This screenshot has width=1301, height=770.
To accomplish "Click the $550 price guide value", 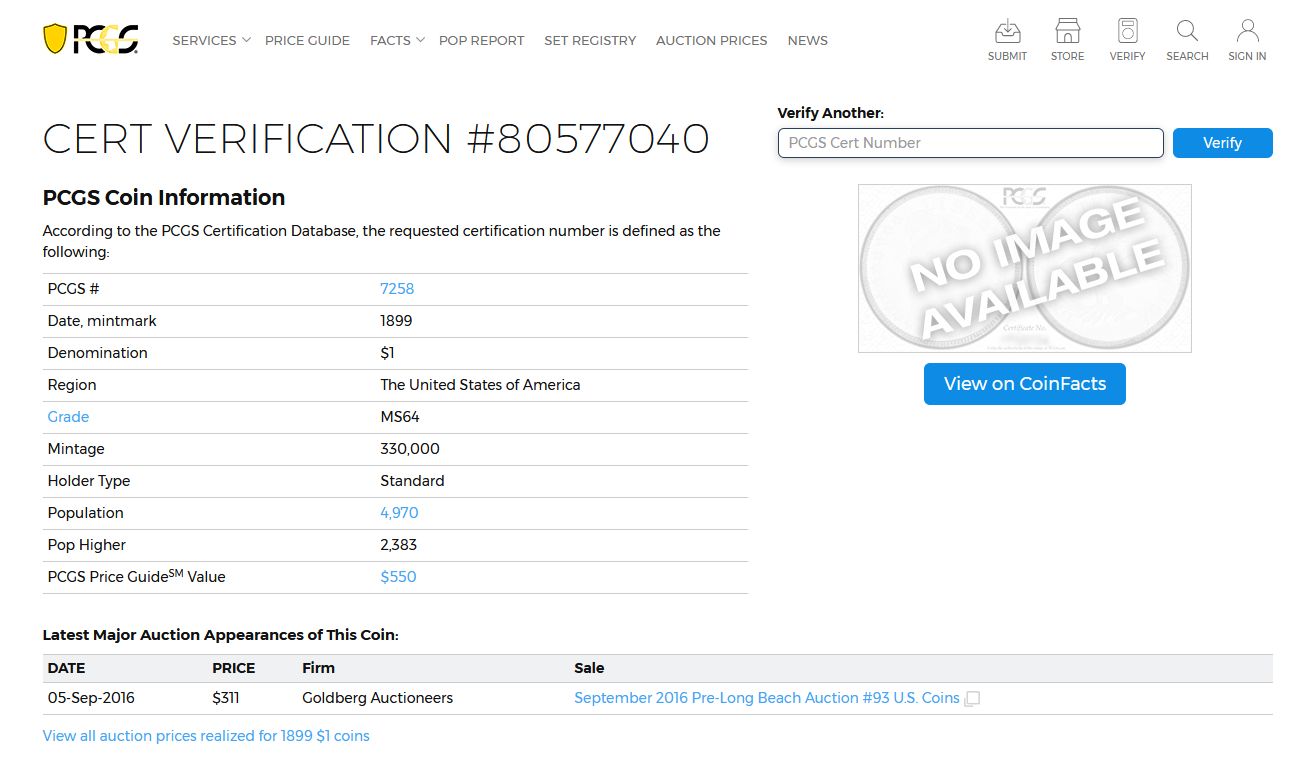I will click(x=398, y=577).
